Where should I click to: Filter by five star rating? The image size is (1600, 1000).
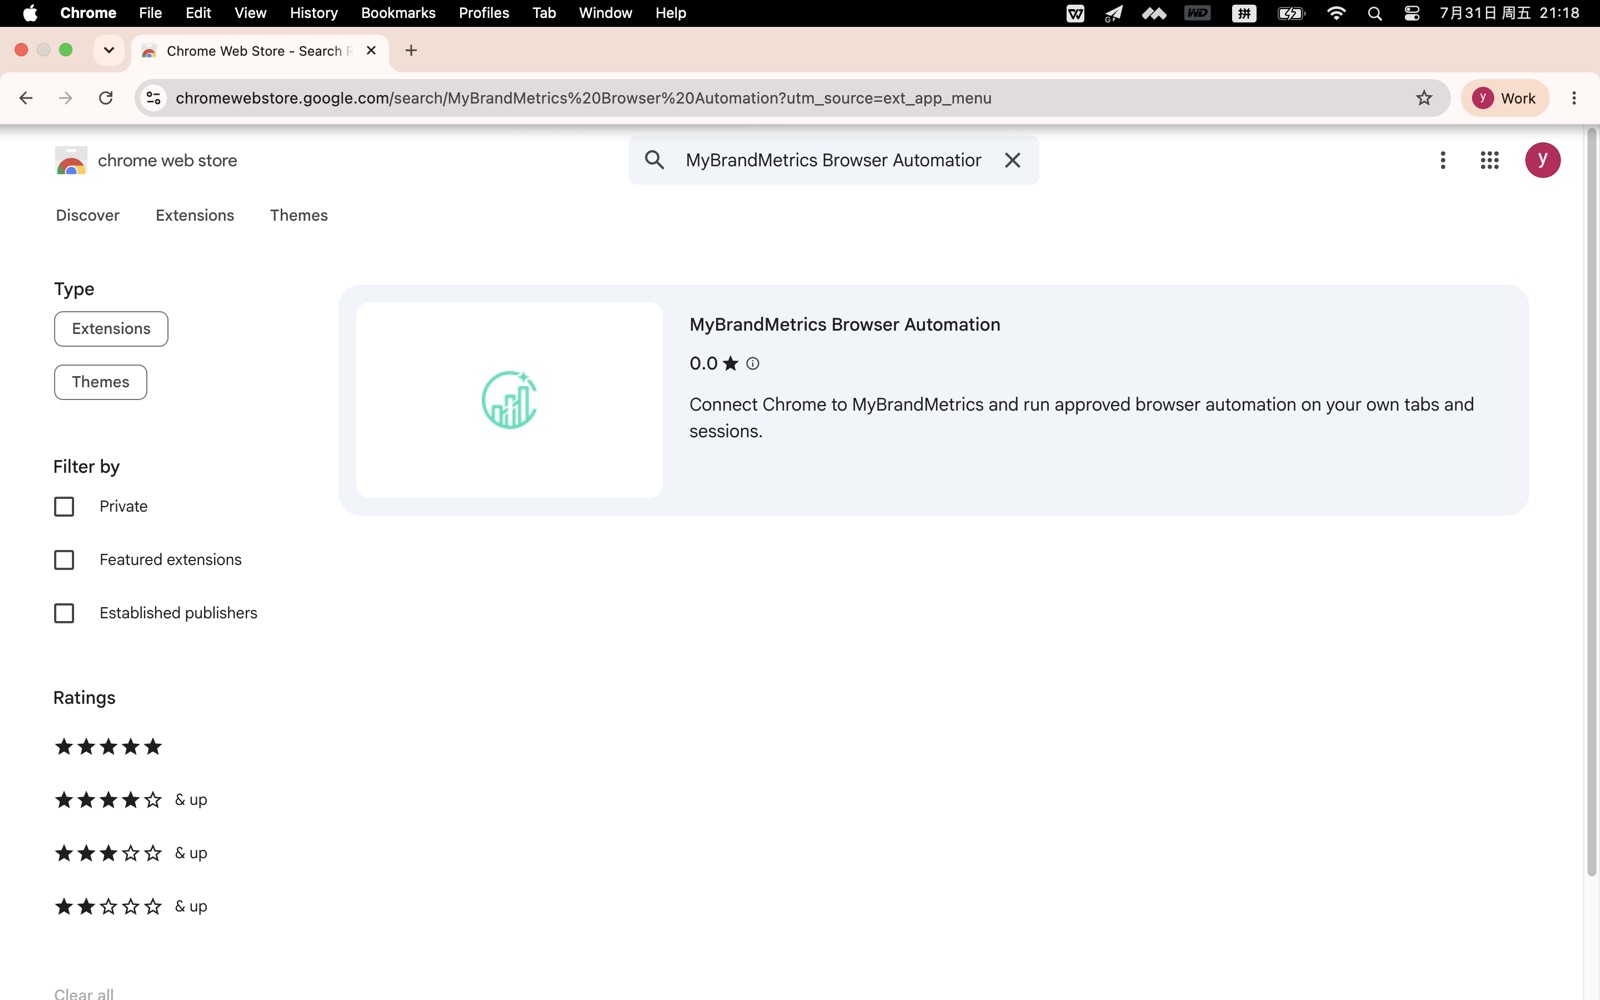point(108,747)
